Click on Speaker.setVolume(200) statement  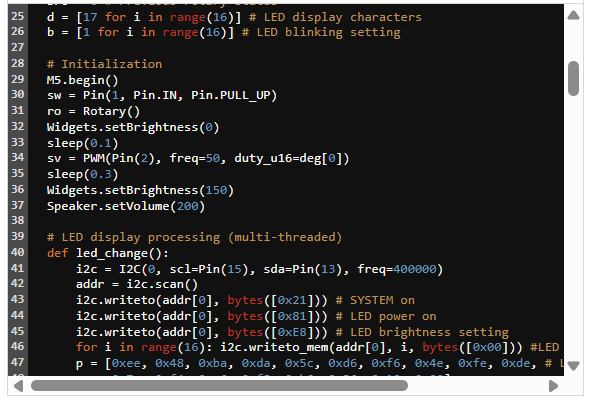tap(126, 206)
